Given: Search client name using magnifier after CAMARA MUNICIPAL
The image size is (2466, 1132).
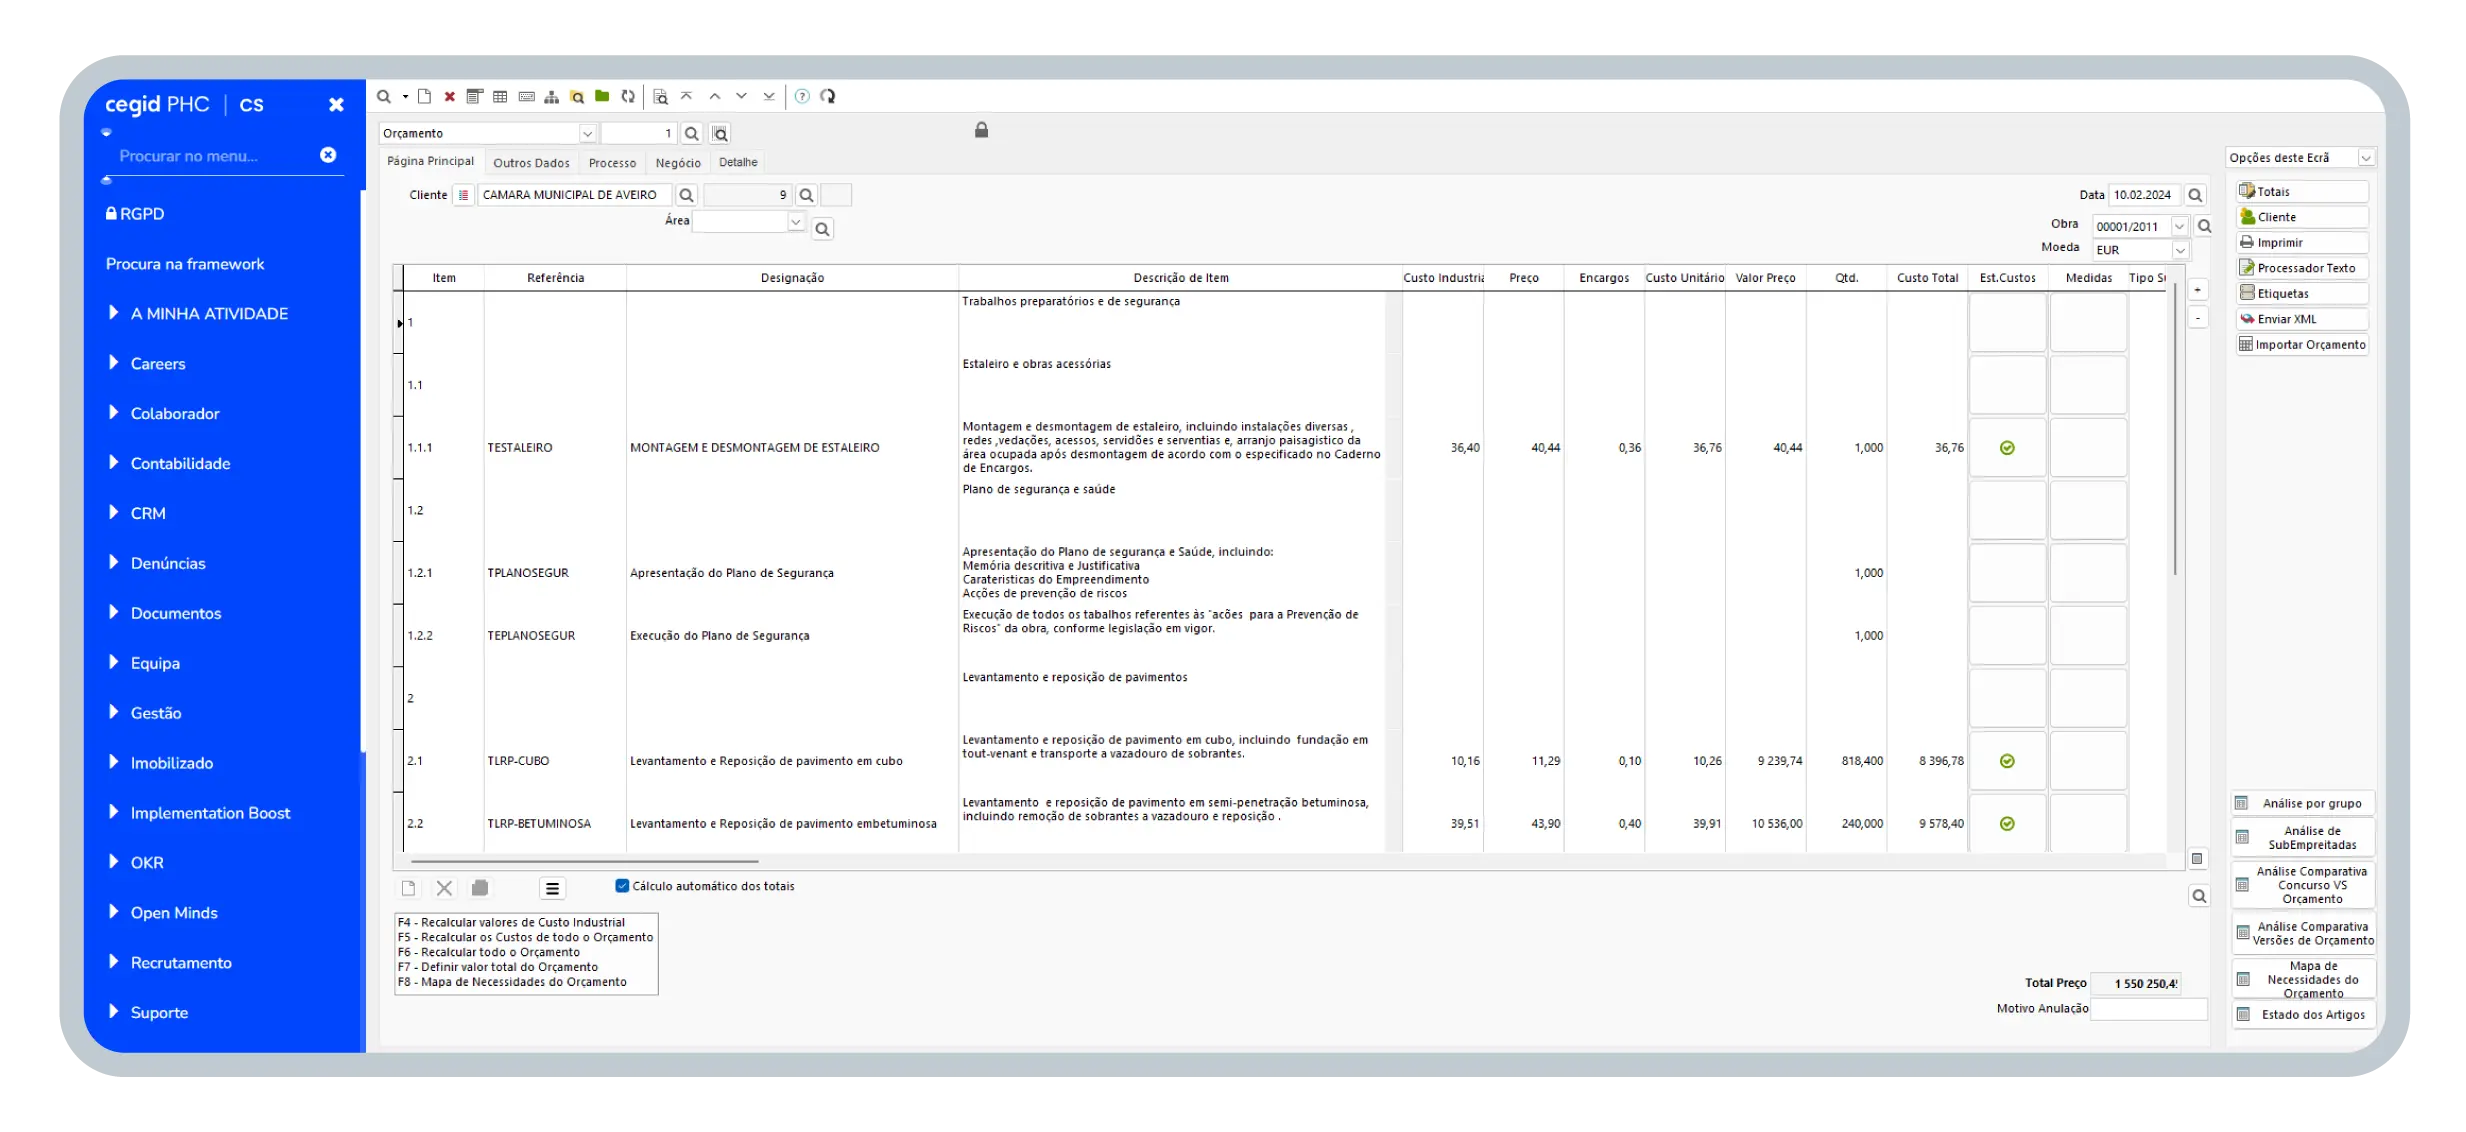Looking at the screenshot, I should point(686,195).
